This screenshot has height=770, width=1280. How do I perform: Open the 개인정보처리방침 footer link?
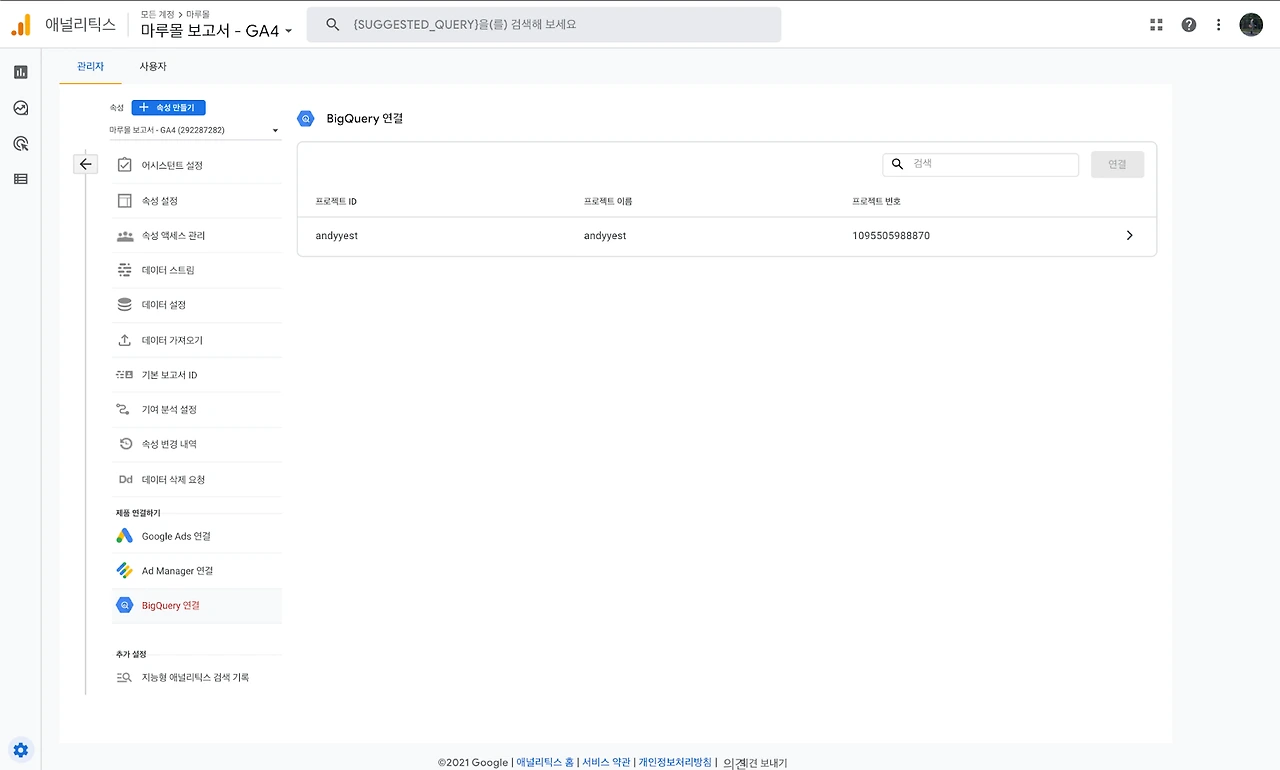[675, 762]
